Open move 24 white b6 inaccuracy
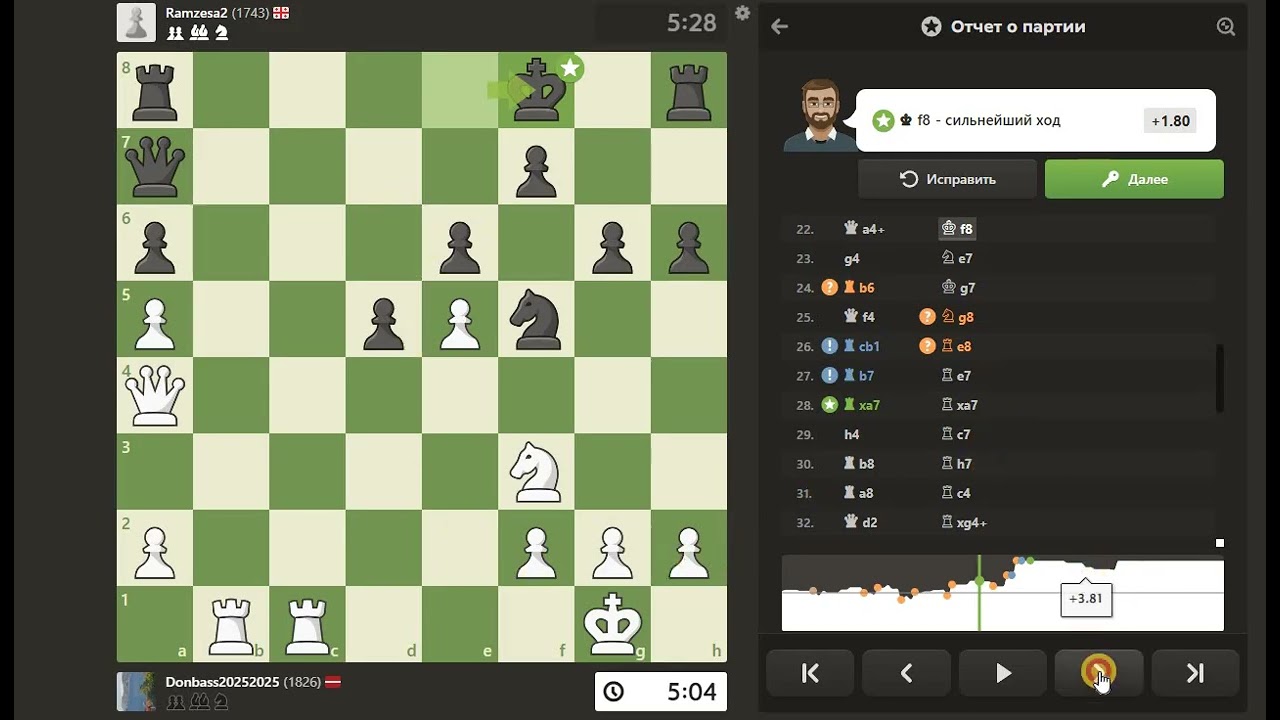 tap(858, 288)
